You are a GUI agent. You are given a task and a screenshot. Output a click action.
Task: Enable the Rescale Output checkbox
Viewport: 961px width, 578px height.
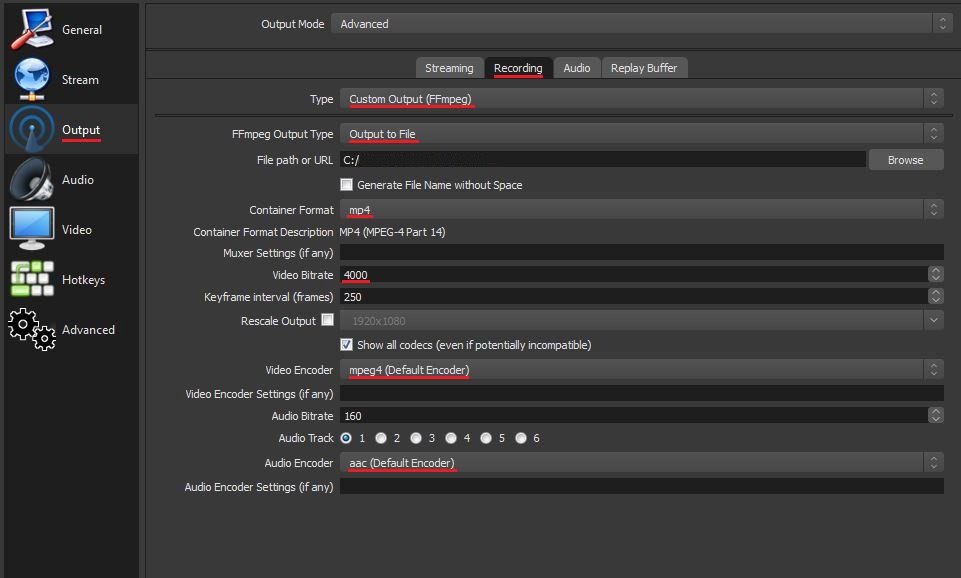pyautogui.click(x=328, y=319)
